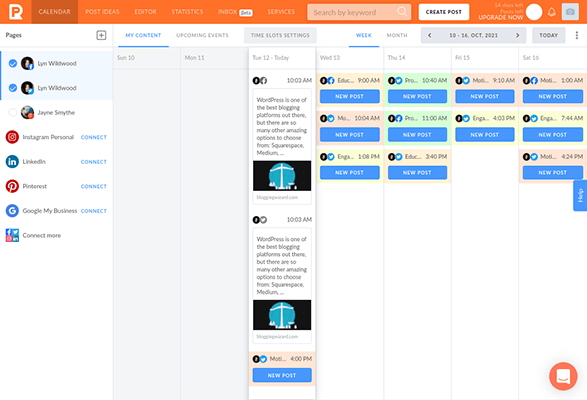Click the Today button
The image size is (587, 400).
pyautogui.click(x=549, y=35)
